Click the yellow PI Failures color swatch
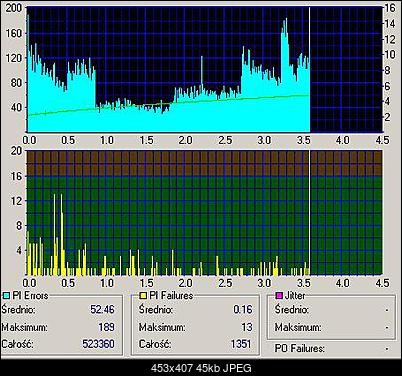Image resolution: width=402 pixels, height=376 pixels. [x=143, y=296]
